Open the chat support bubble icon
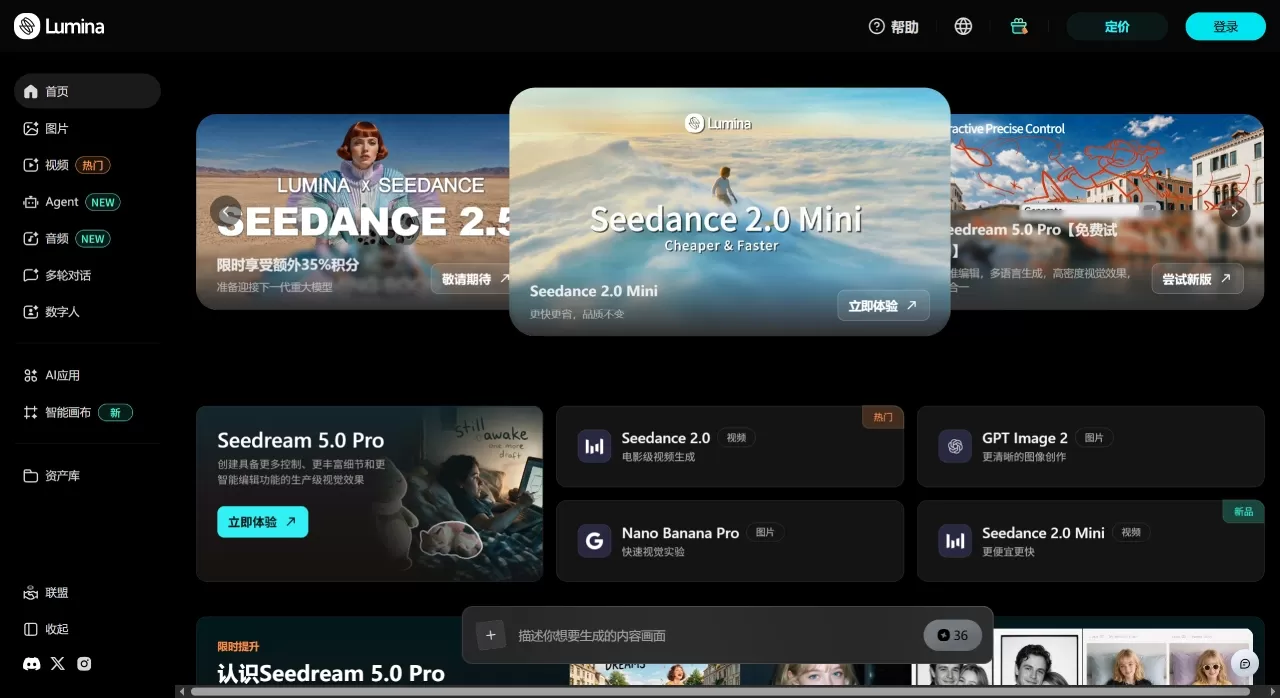Screen dimensions: 1280x698 (x=1245, y=663)
